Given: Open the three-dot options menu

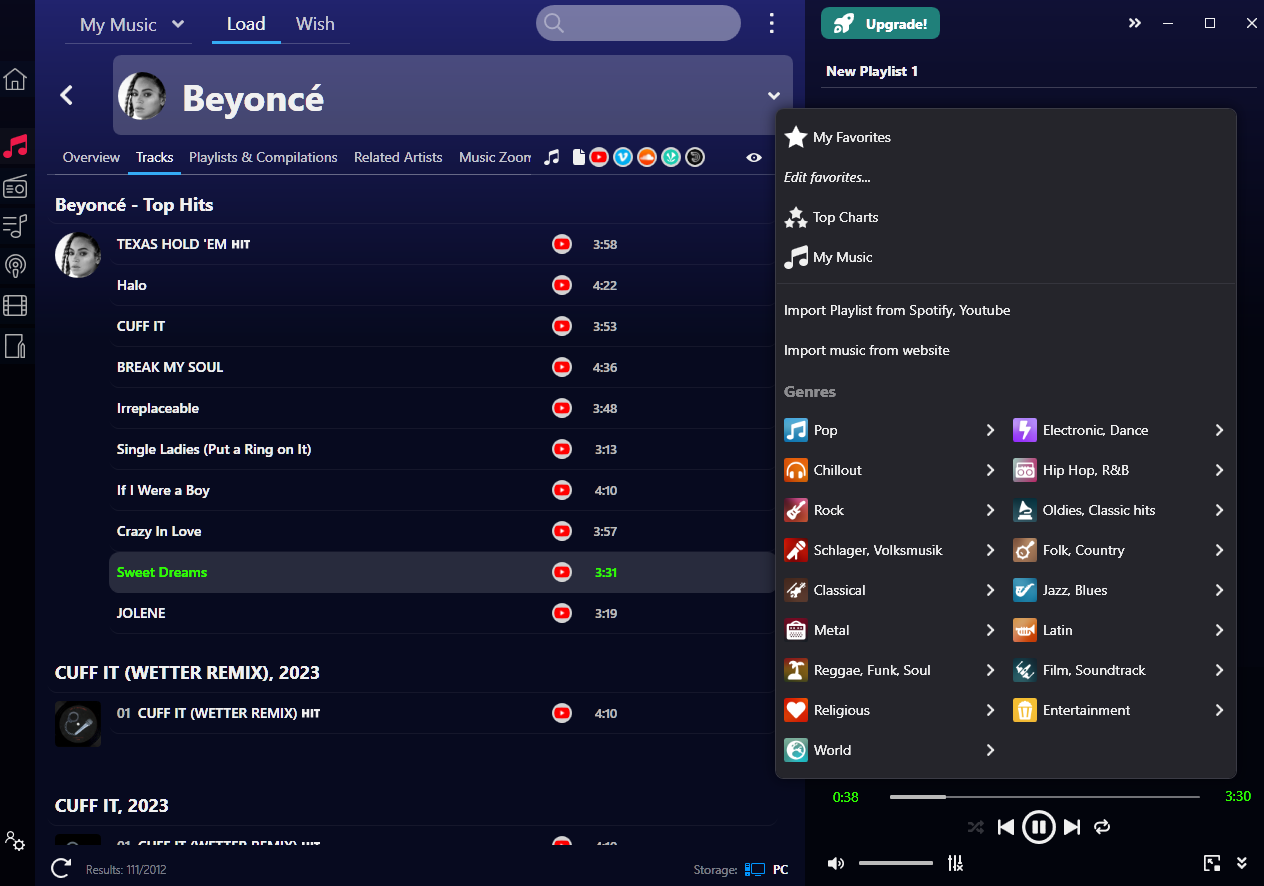Looking at the screenshot, I should point(771,23).
